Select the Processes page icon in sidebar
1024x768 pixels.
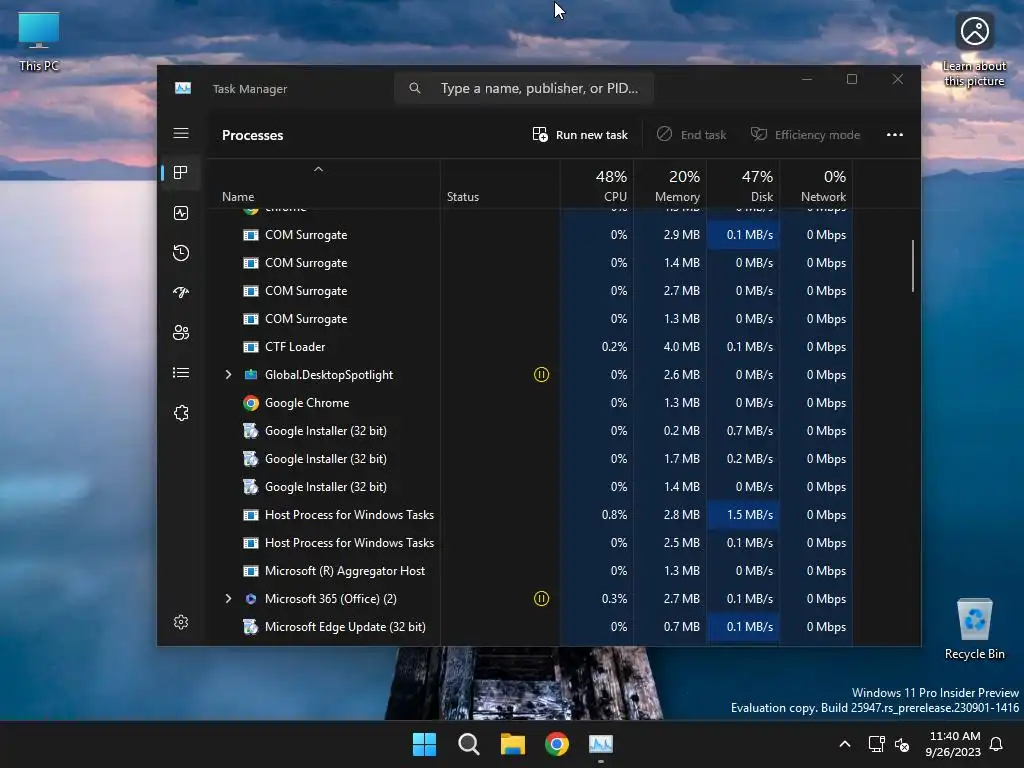coord(181,172)
